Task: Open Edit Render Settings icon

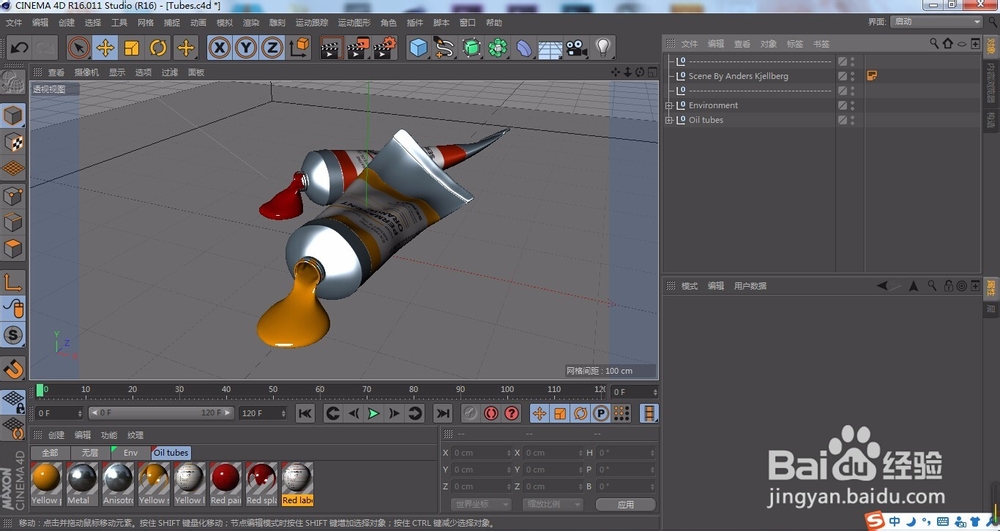Action: pos(385,48)
